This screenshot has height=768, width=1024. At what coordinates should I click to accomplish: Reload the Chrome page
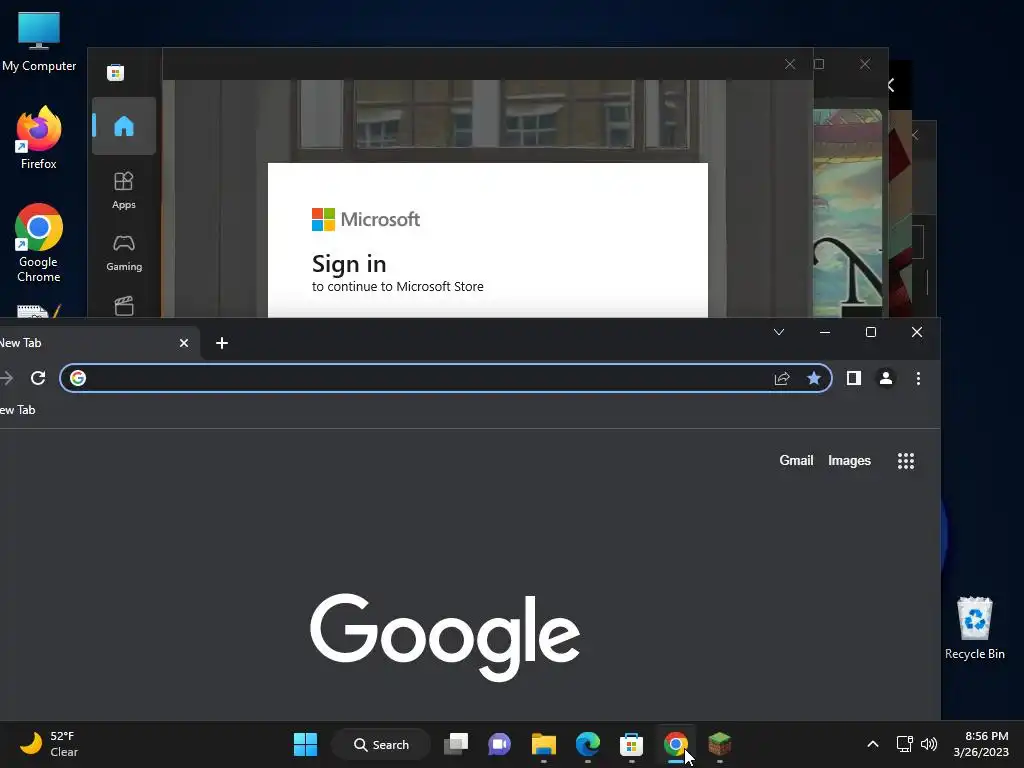point(38,378)
